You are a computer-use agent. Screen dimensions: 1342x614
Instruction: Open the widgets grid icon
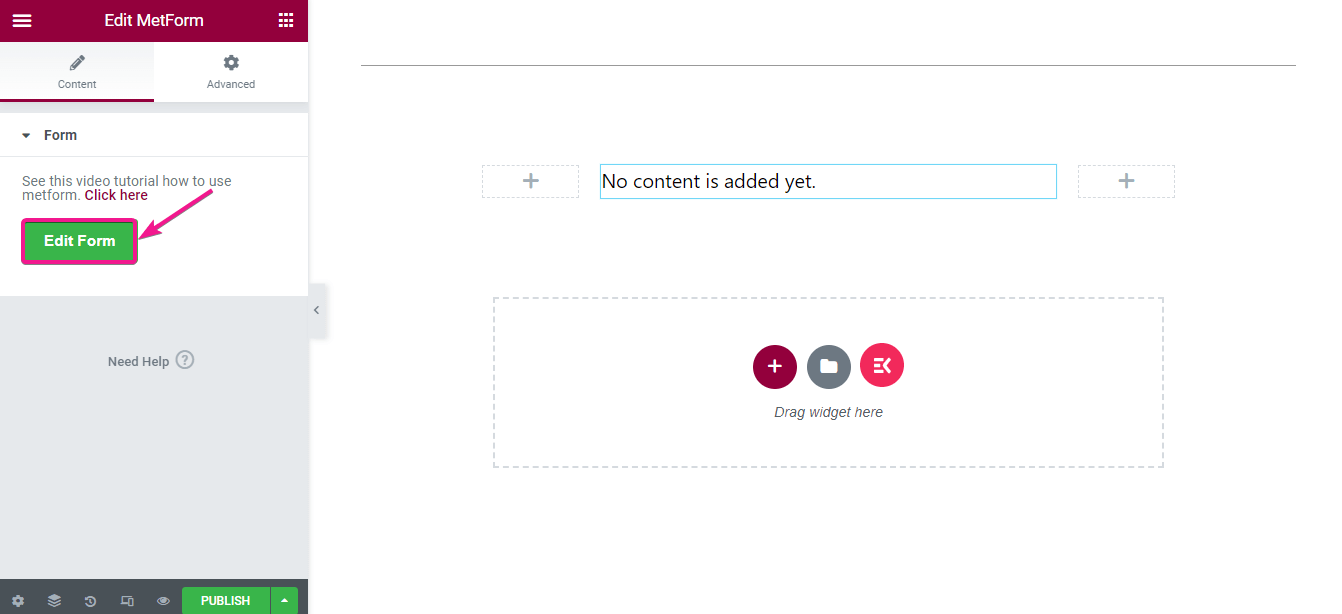click(286, 21)
